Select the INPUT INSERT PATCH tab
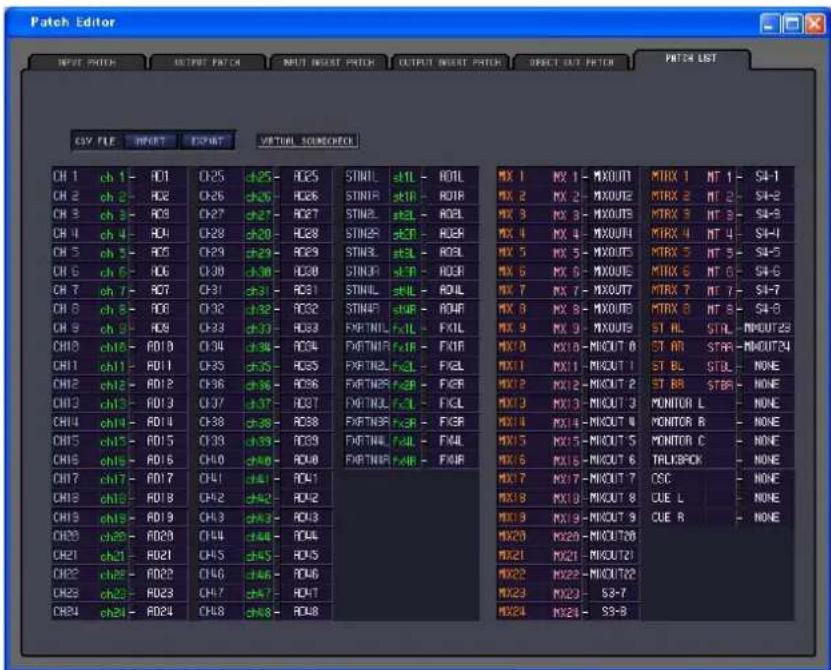The width and height of the screenshot is (831, 670). (329, 63)
